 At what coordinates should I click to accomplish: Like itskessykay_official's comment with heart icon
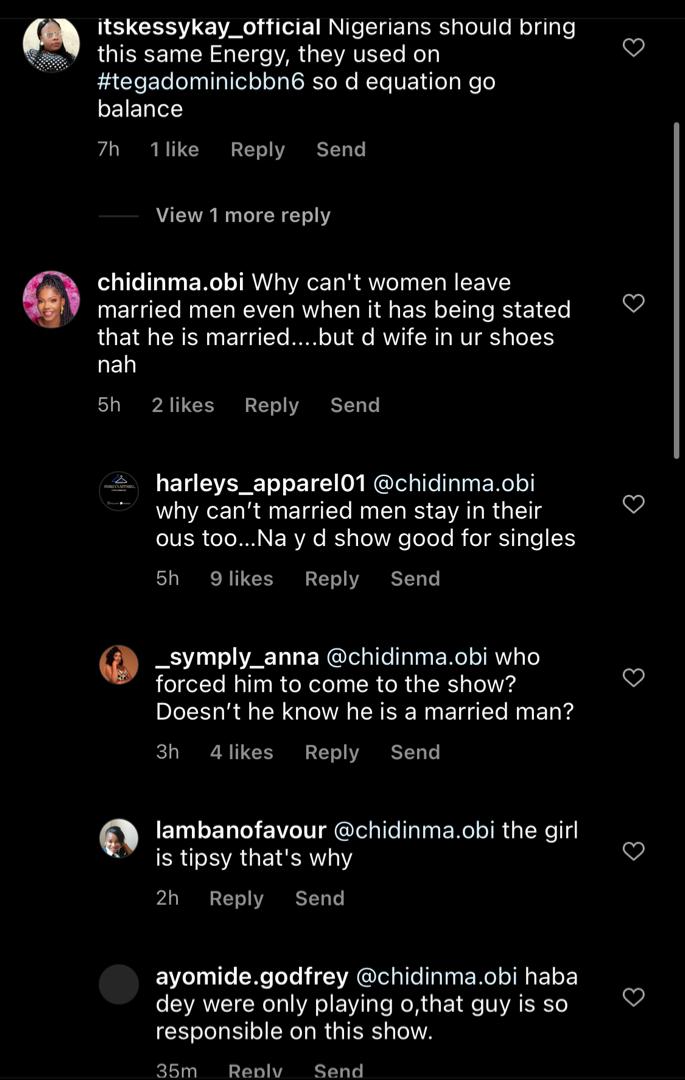[633, 48]
